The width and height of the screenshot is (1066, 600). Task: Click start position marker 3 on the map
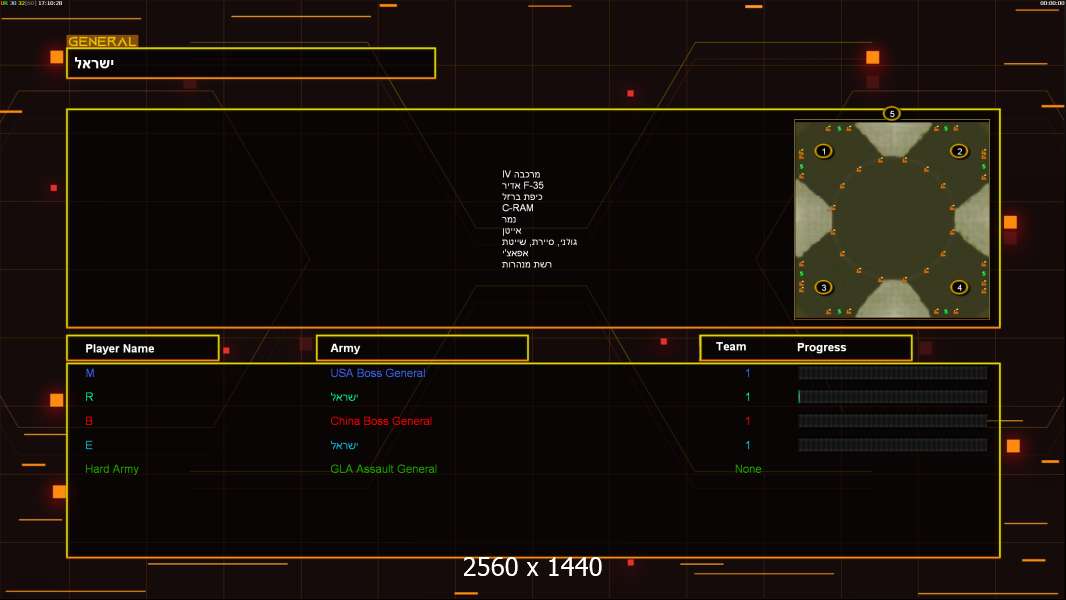824,287
